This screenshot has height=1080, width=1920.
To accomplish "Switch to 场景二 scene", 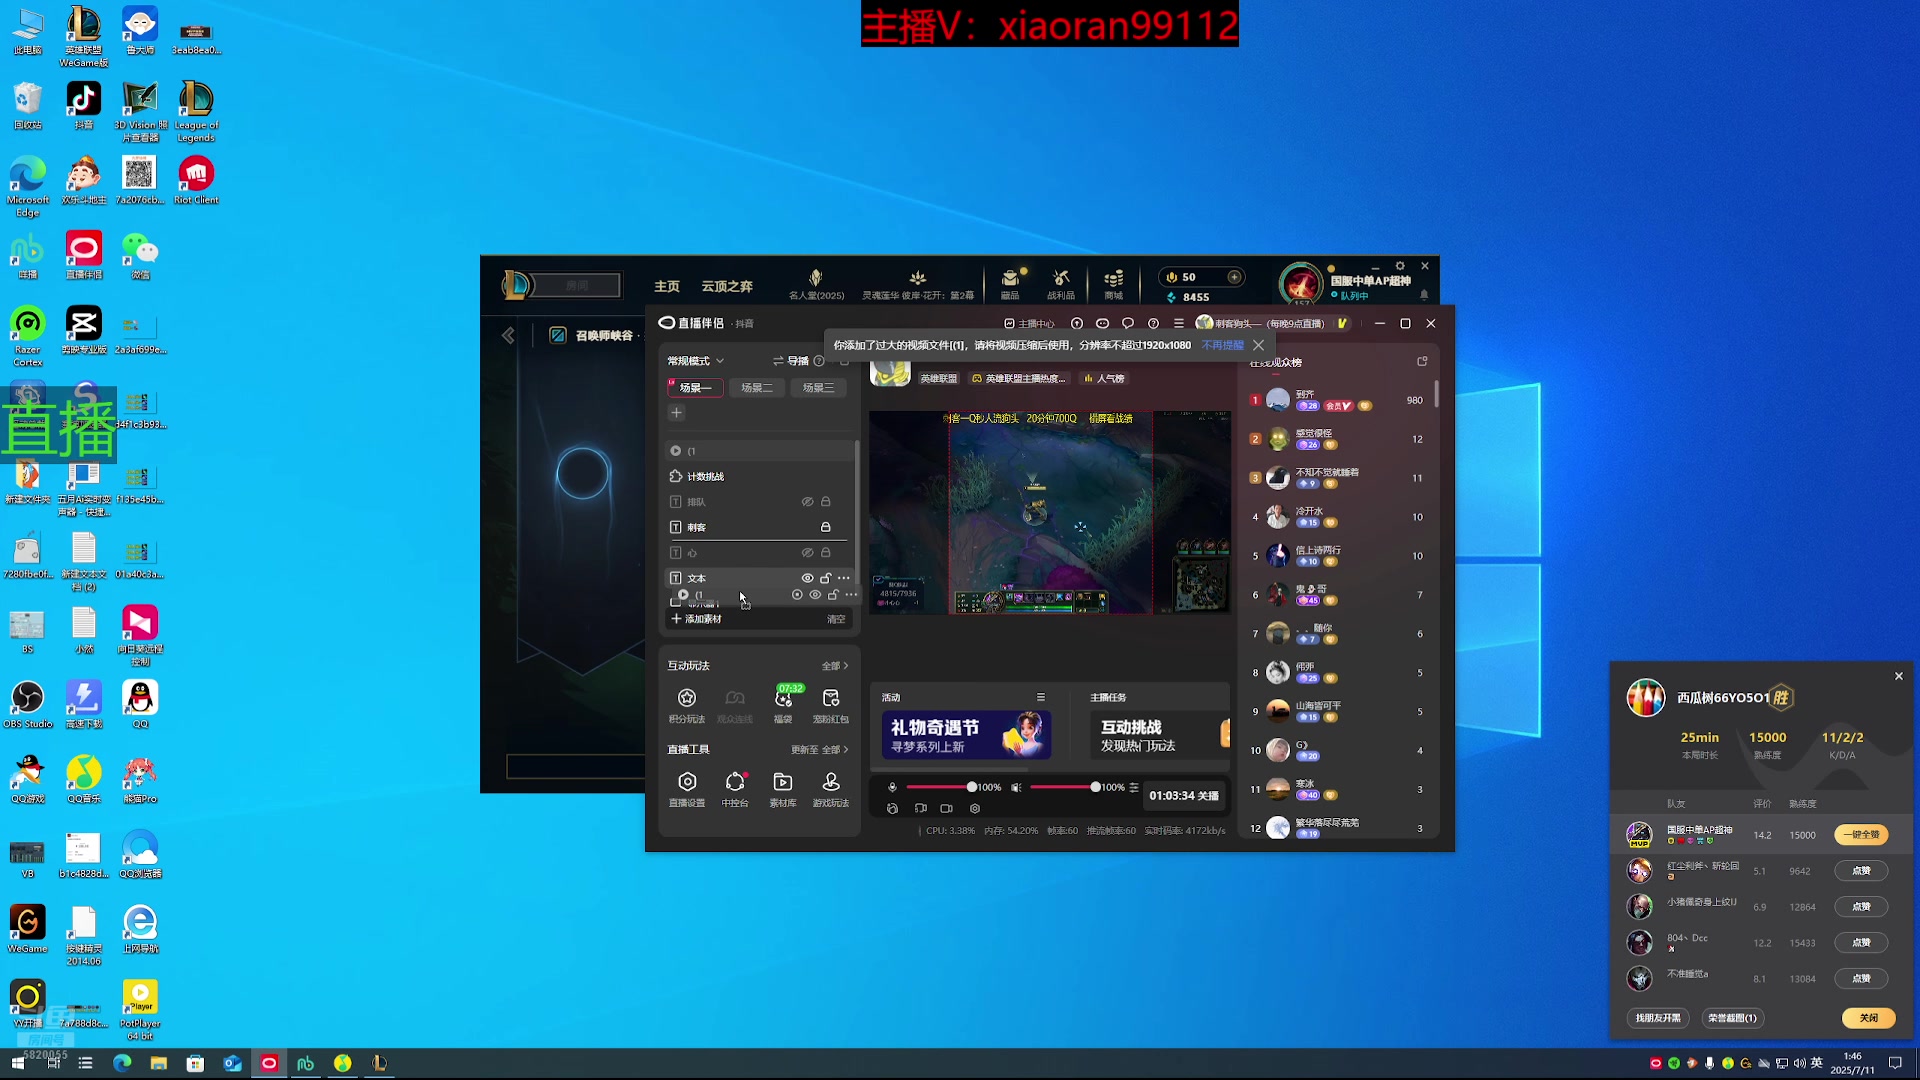I will coord(757,388).
